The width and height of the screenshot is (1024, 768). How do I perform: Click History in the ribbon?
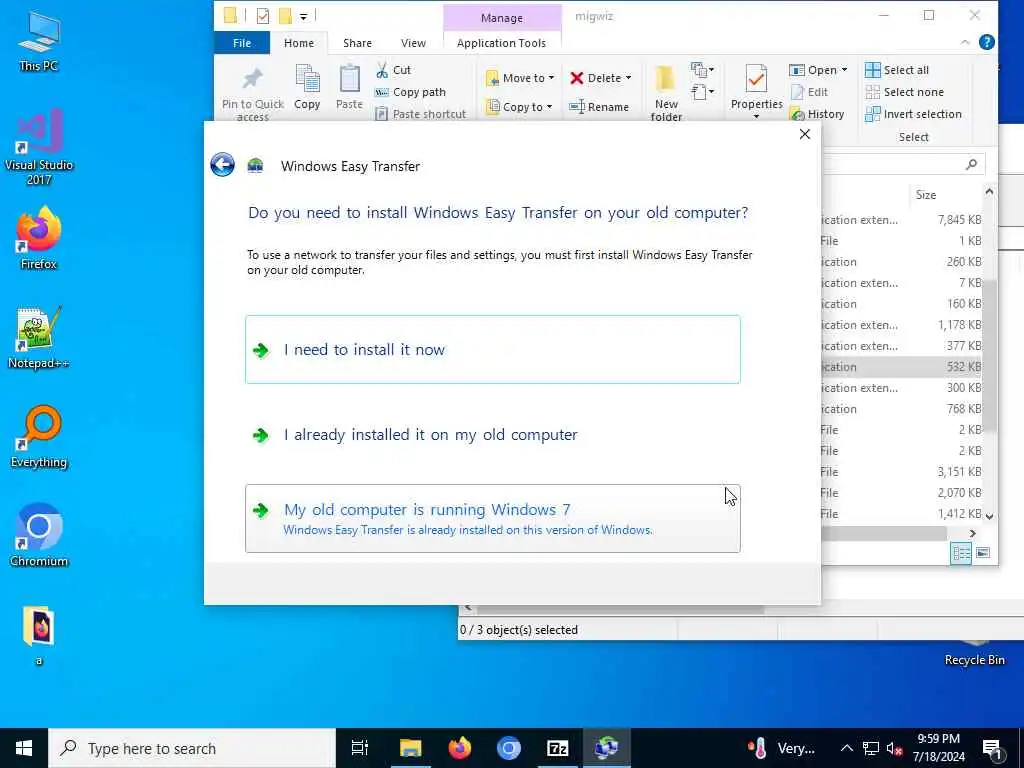(x=818, y=114)
